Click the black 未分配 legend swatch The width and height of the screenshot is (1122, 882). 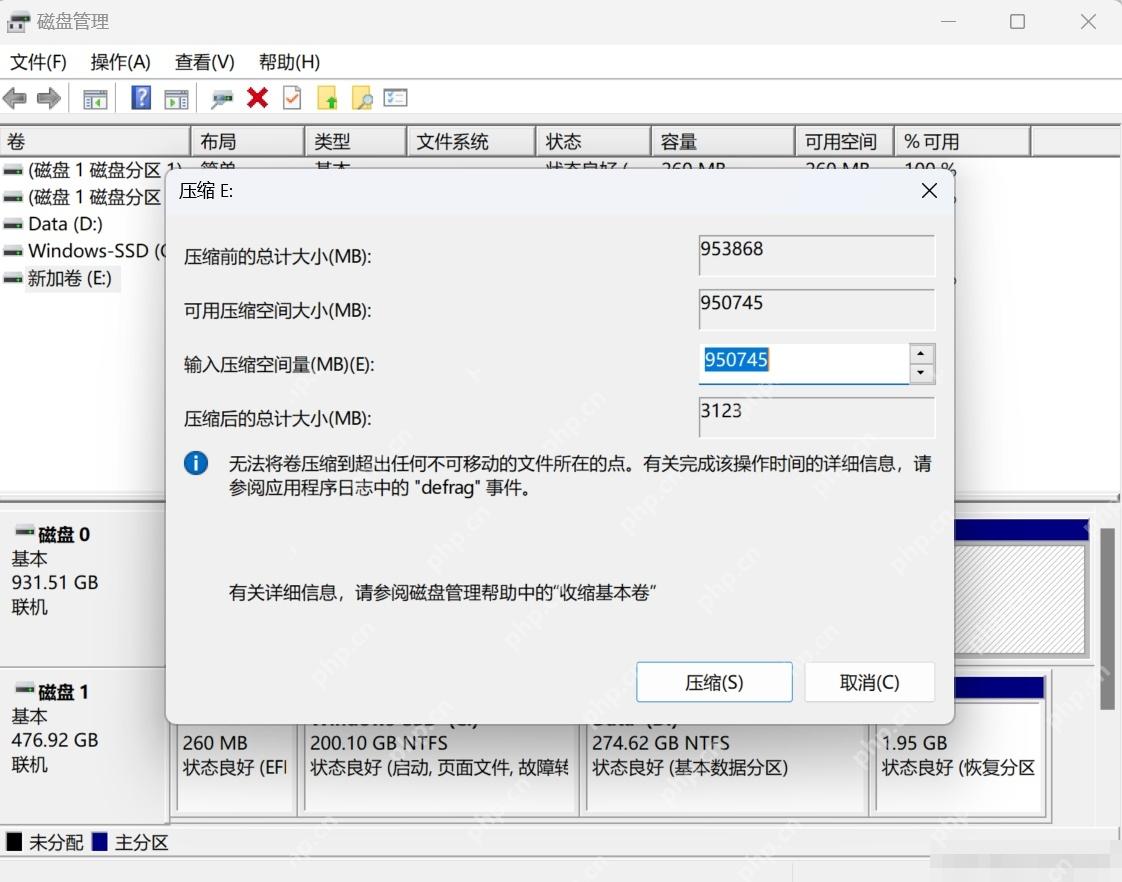pos(14,842)
